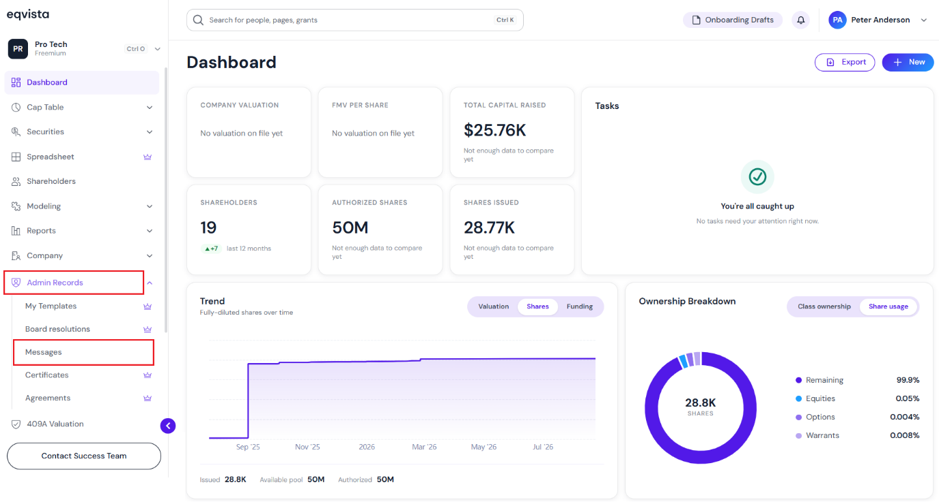Expand the Cap Table menu chevron
Screen dimensions: 939x504
pyautogui.click(x=149, y=107)
